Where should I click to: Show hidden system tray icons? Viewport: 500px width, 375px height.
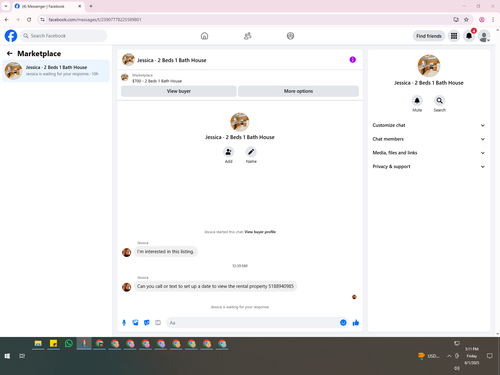(x=449, y=356)
